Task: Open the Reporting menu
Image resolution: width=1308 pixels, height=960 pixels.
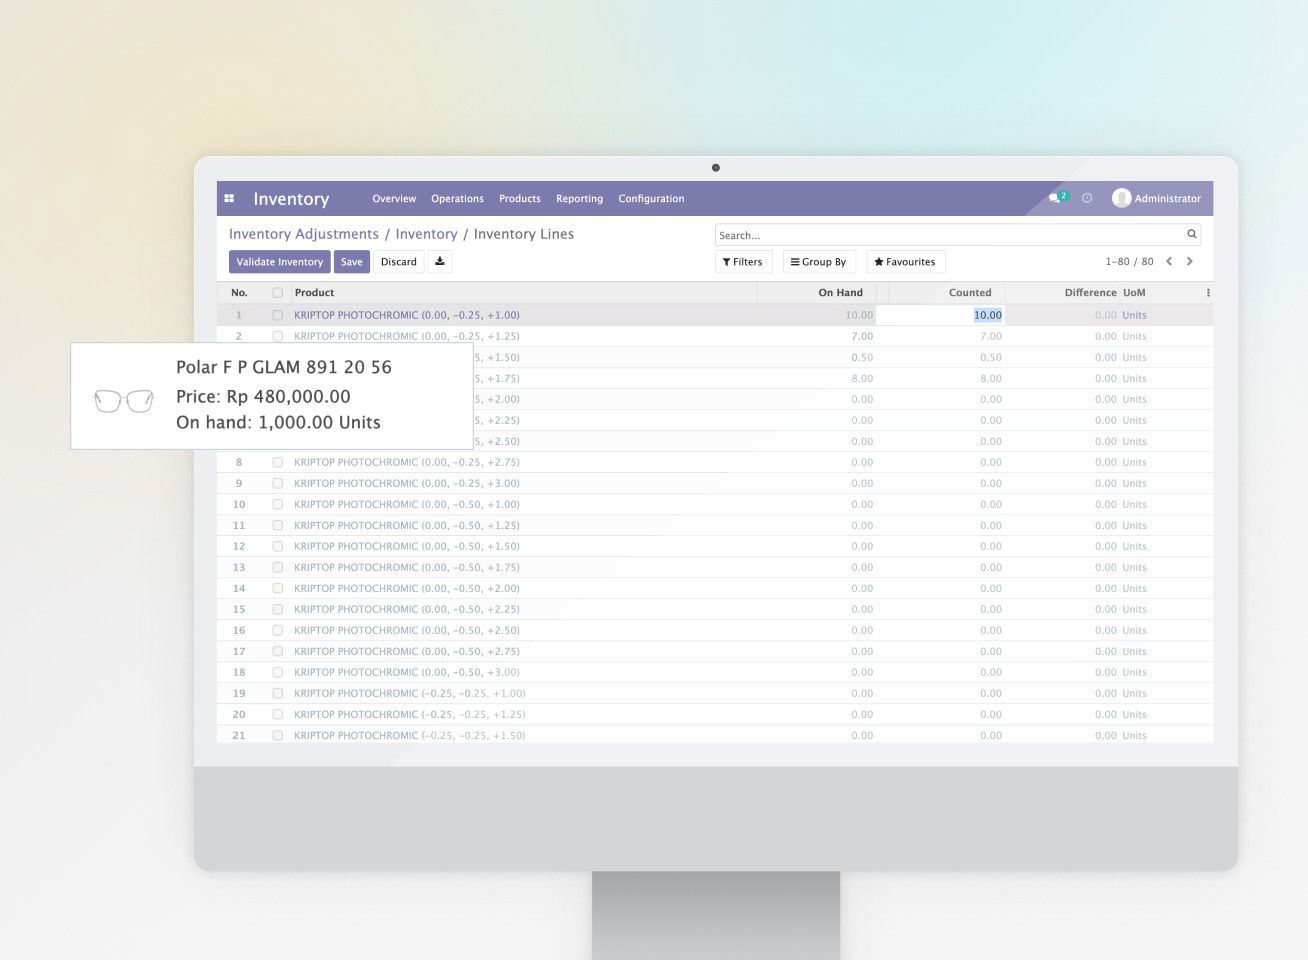Action: pyautogui.click(x=580, y=198)
